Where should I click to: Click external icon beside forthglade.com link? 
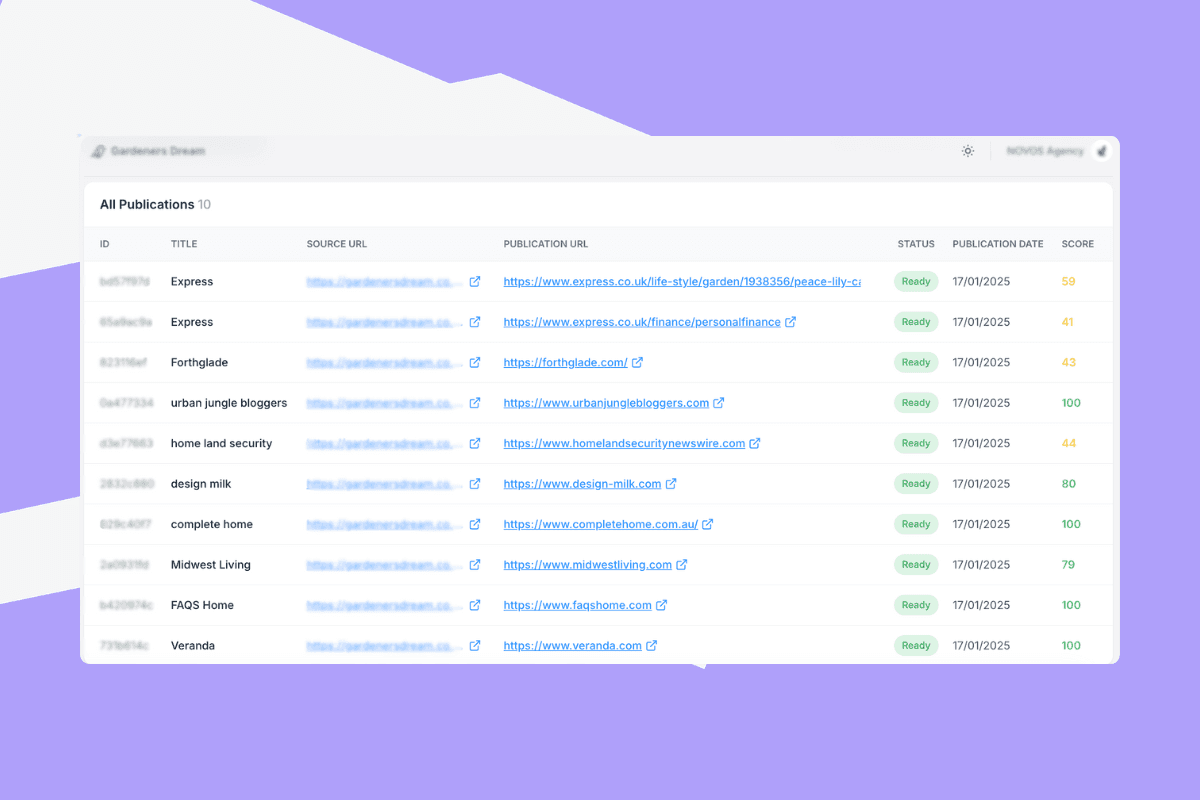pos(638,362)
